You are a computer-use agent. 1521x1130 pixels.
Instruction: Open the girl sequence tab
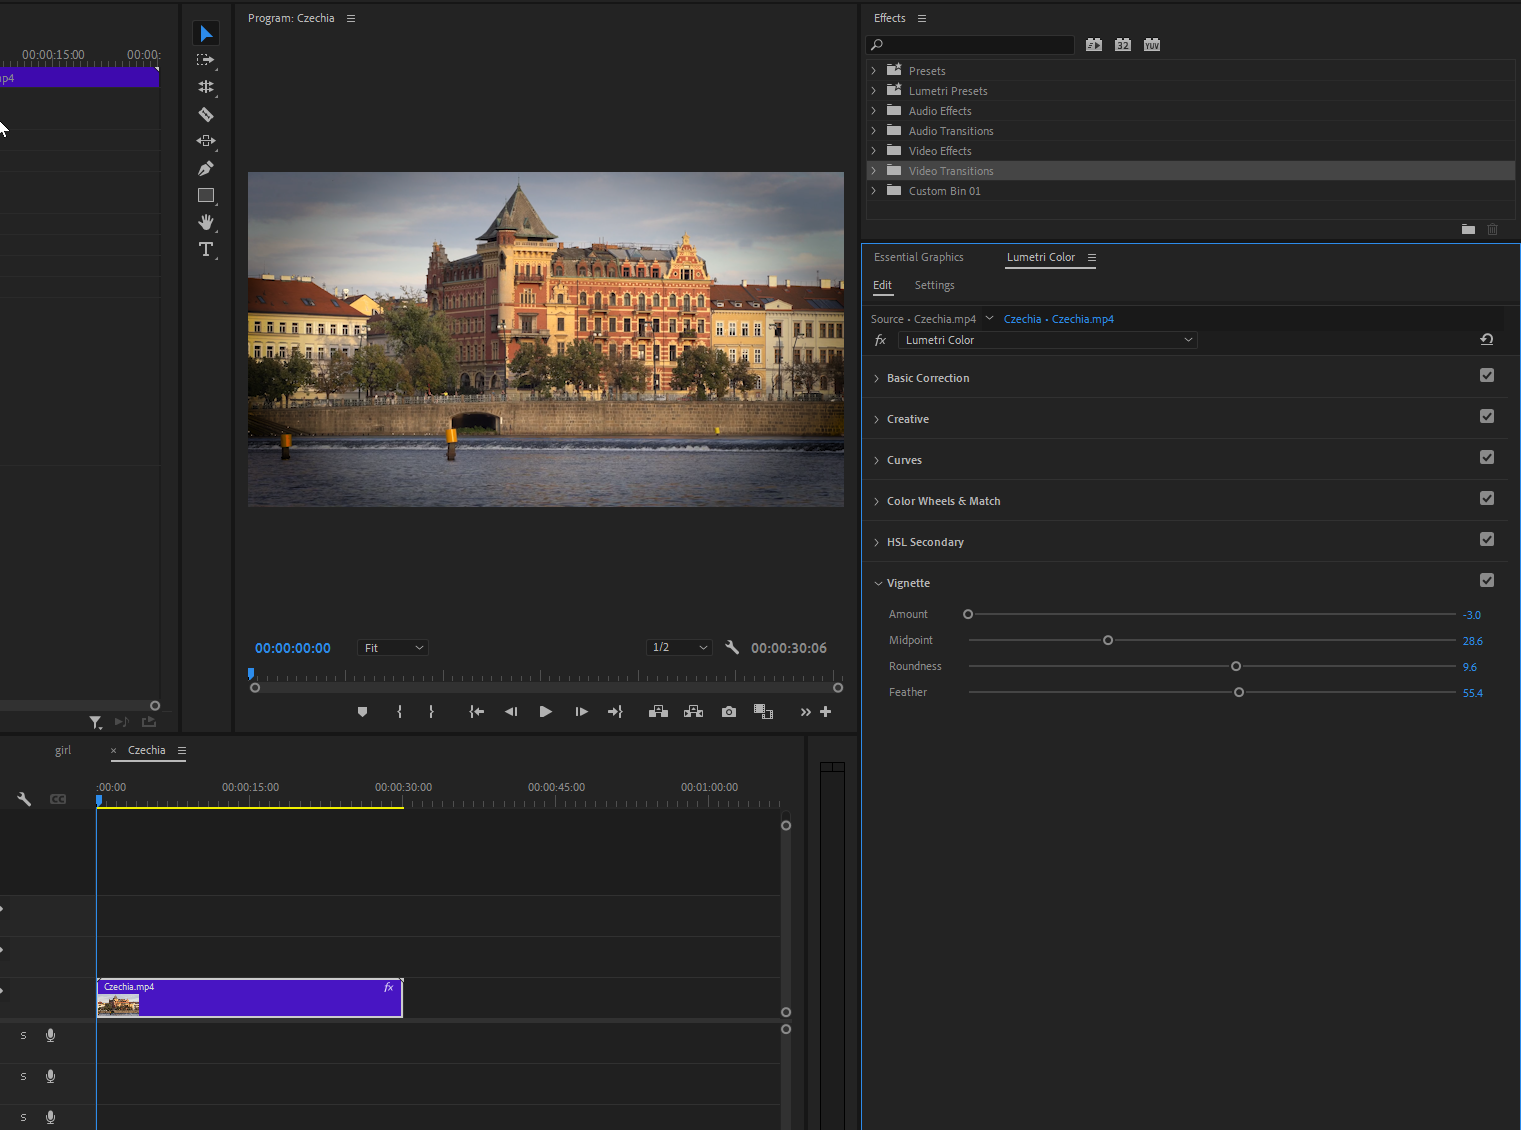(63, 751)
